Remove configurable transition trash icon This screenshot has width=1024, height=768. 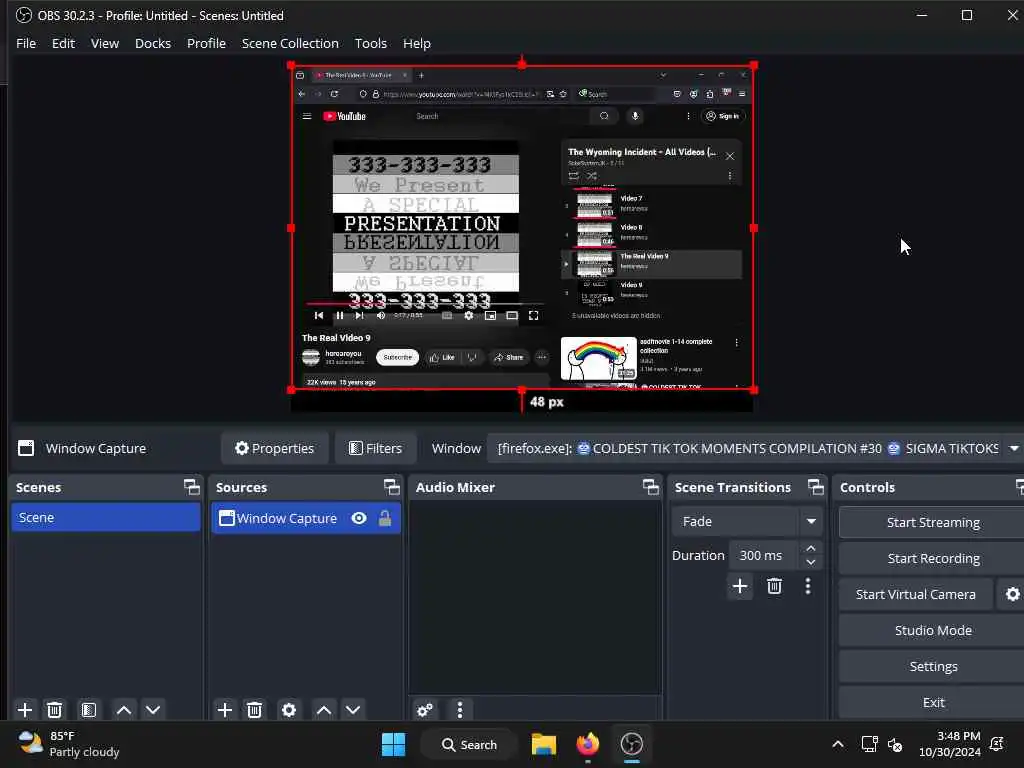click(x=775, y=586)
